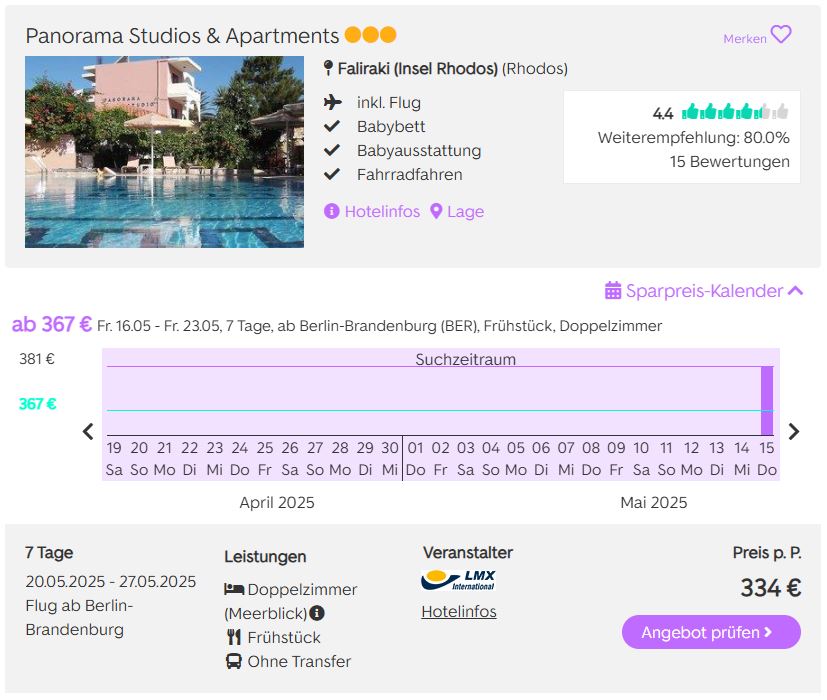Viewport: 827px width, 700px height.
Task: Collapse the Sparpreis-Kalender chevron
Action: click(795, 291)
